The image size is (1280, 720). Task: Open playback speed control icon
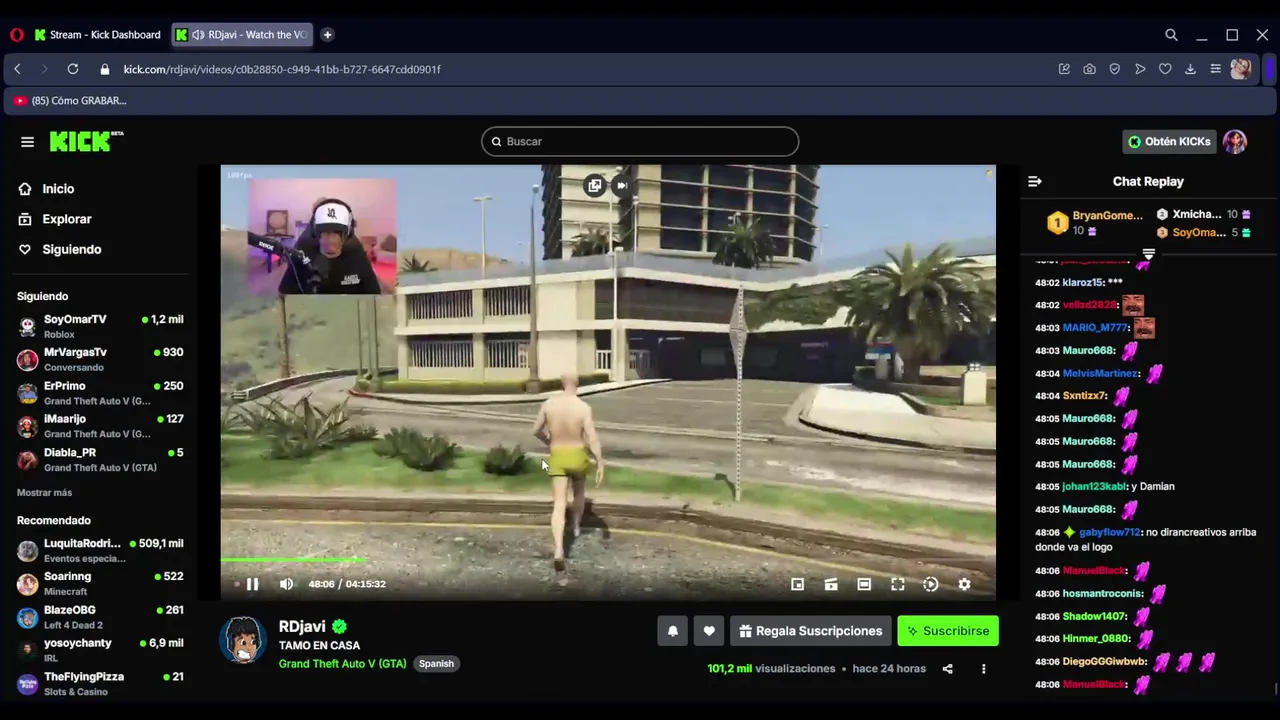coord(931,584)
